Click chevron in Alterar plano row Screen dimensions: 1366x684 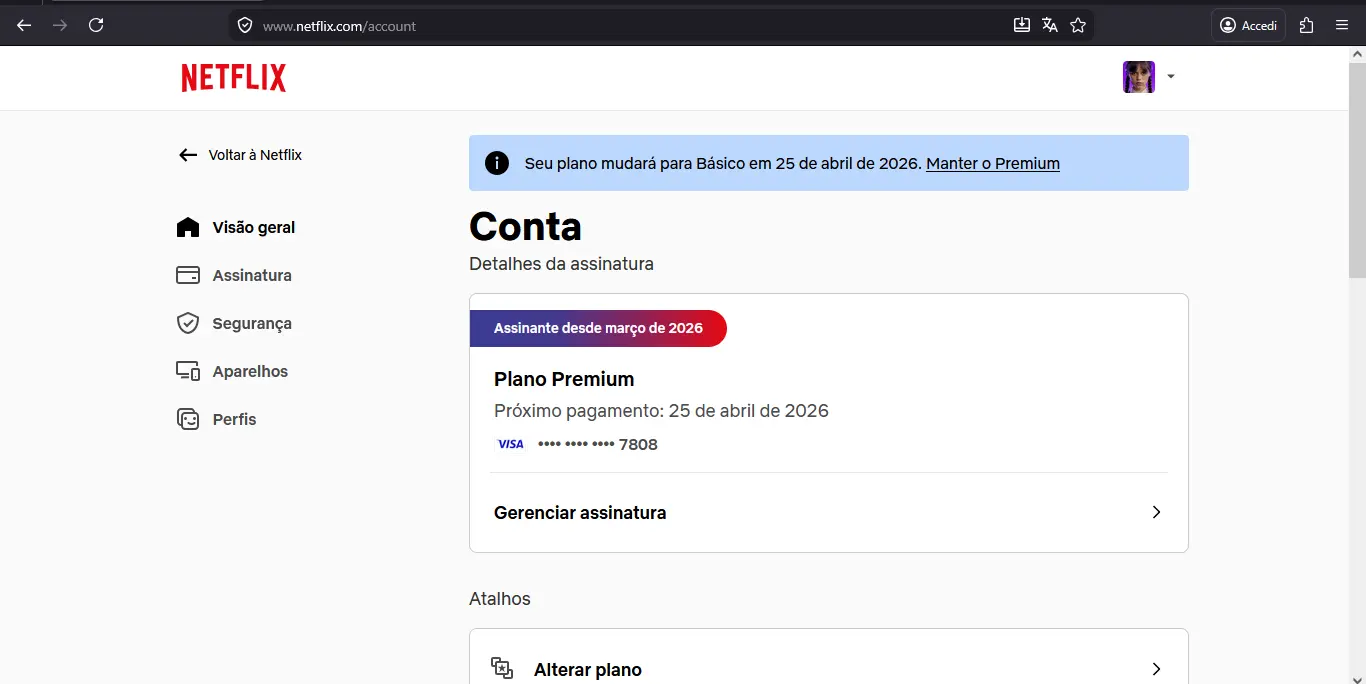(x=1156, y=669)
